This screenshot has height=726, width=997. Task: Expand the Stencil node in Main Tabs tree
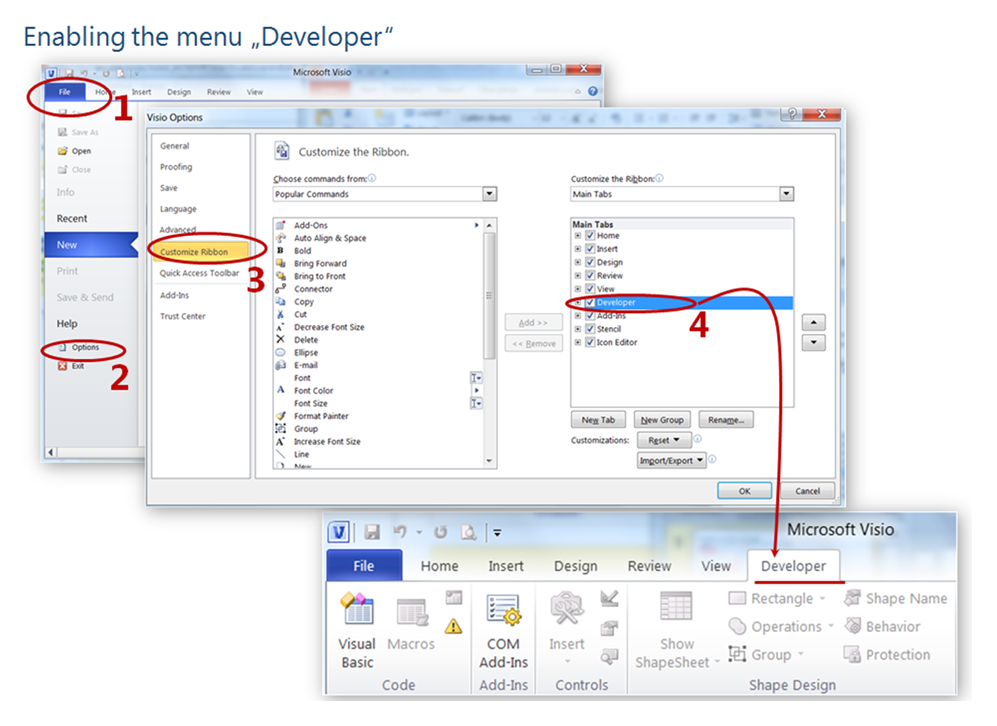[x=577, y=329]
